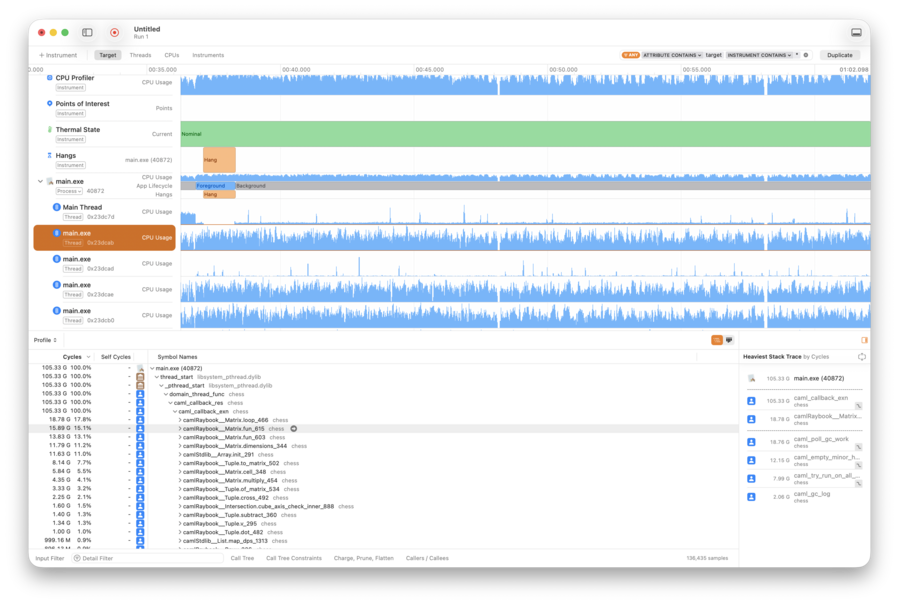Open the INSTRUMENT CONTAINS dropdown
Screen dimensions: 899x605
(757, 55)
